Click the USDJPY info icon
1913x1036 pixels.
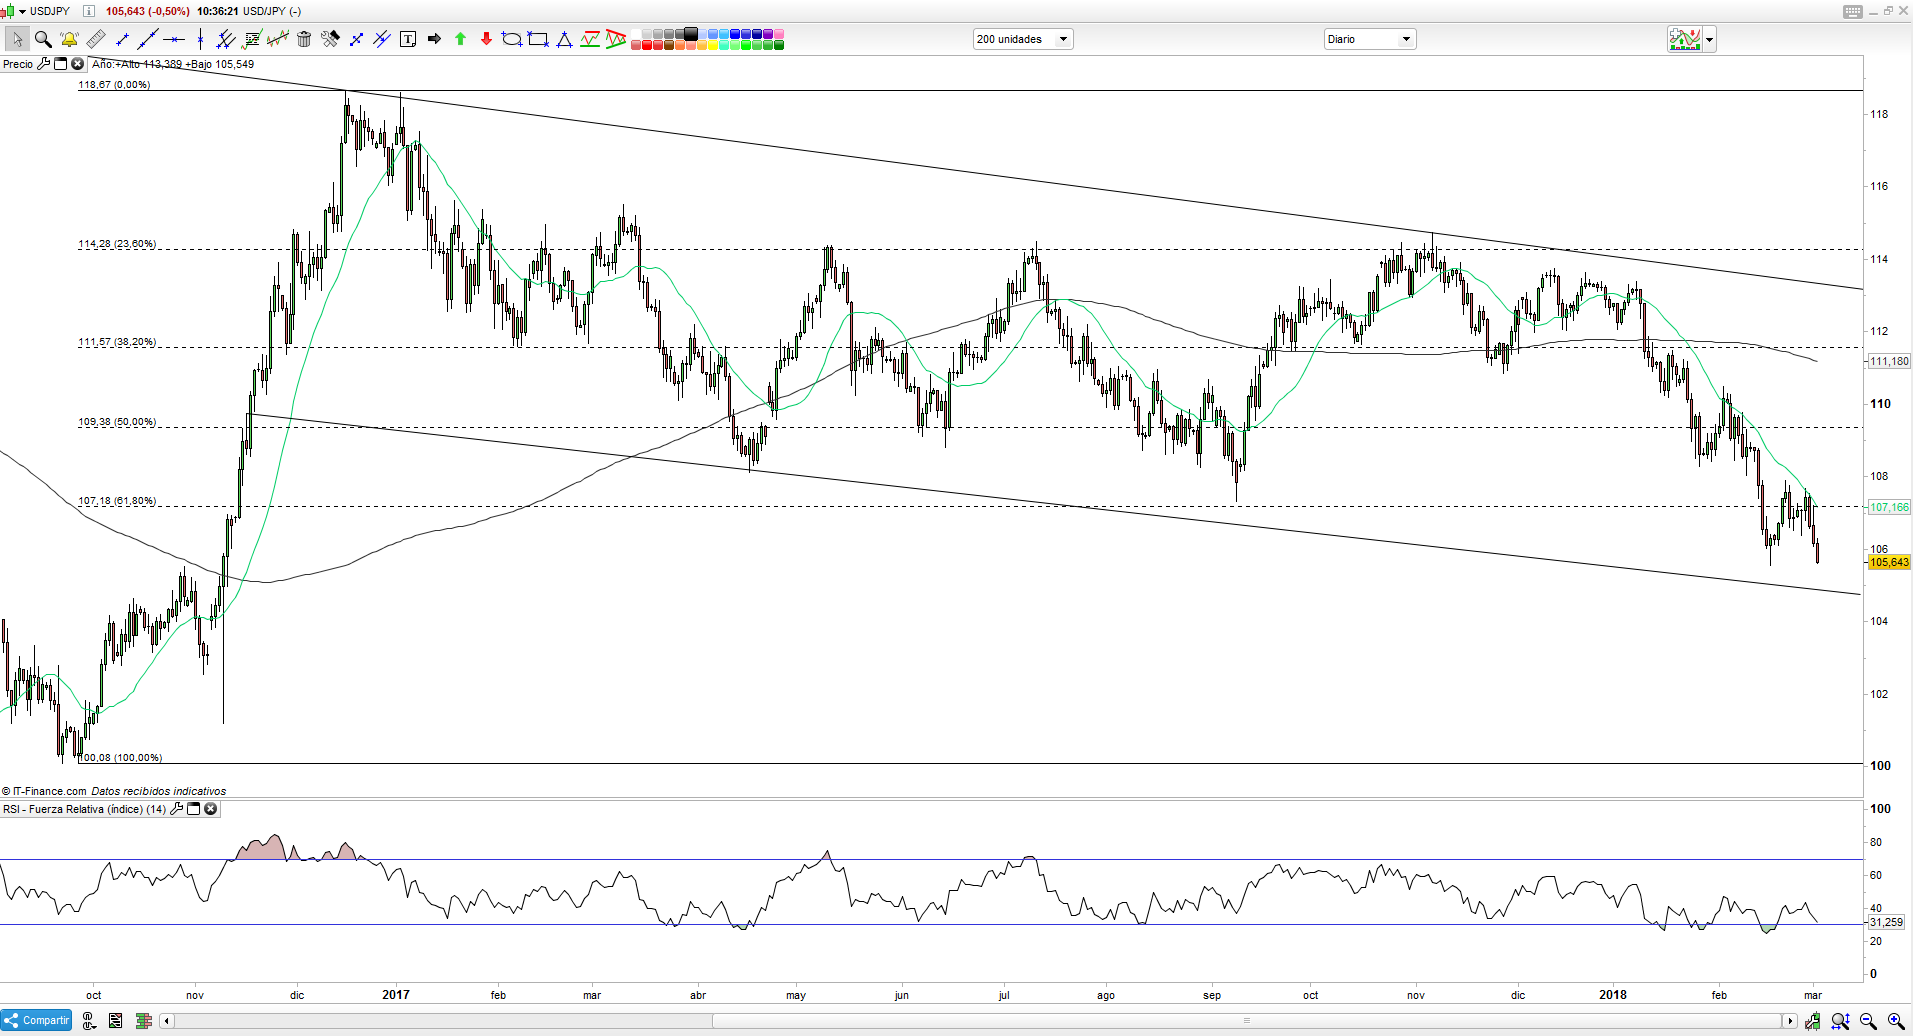click(x=88, y=11)
